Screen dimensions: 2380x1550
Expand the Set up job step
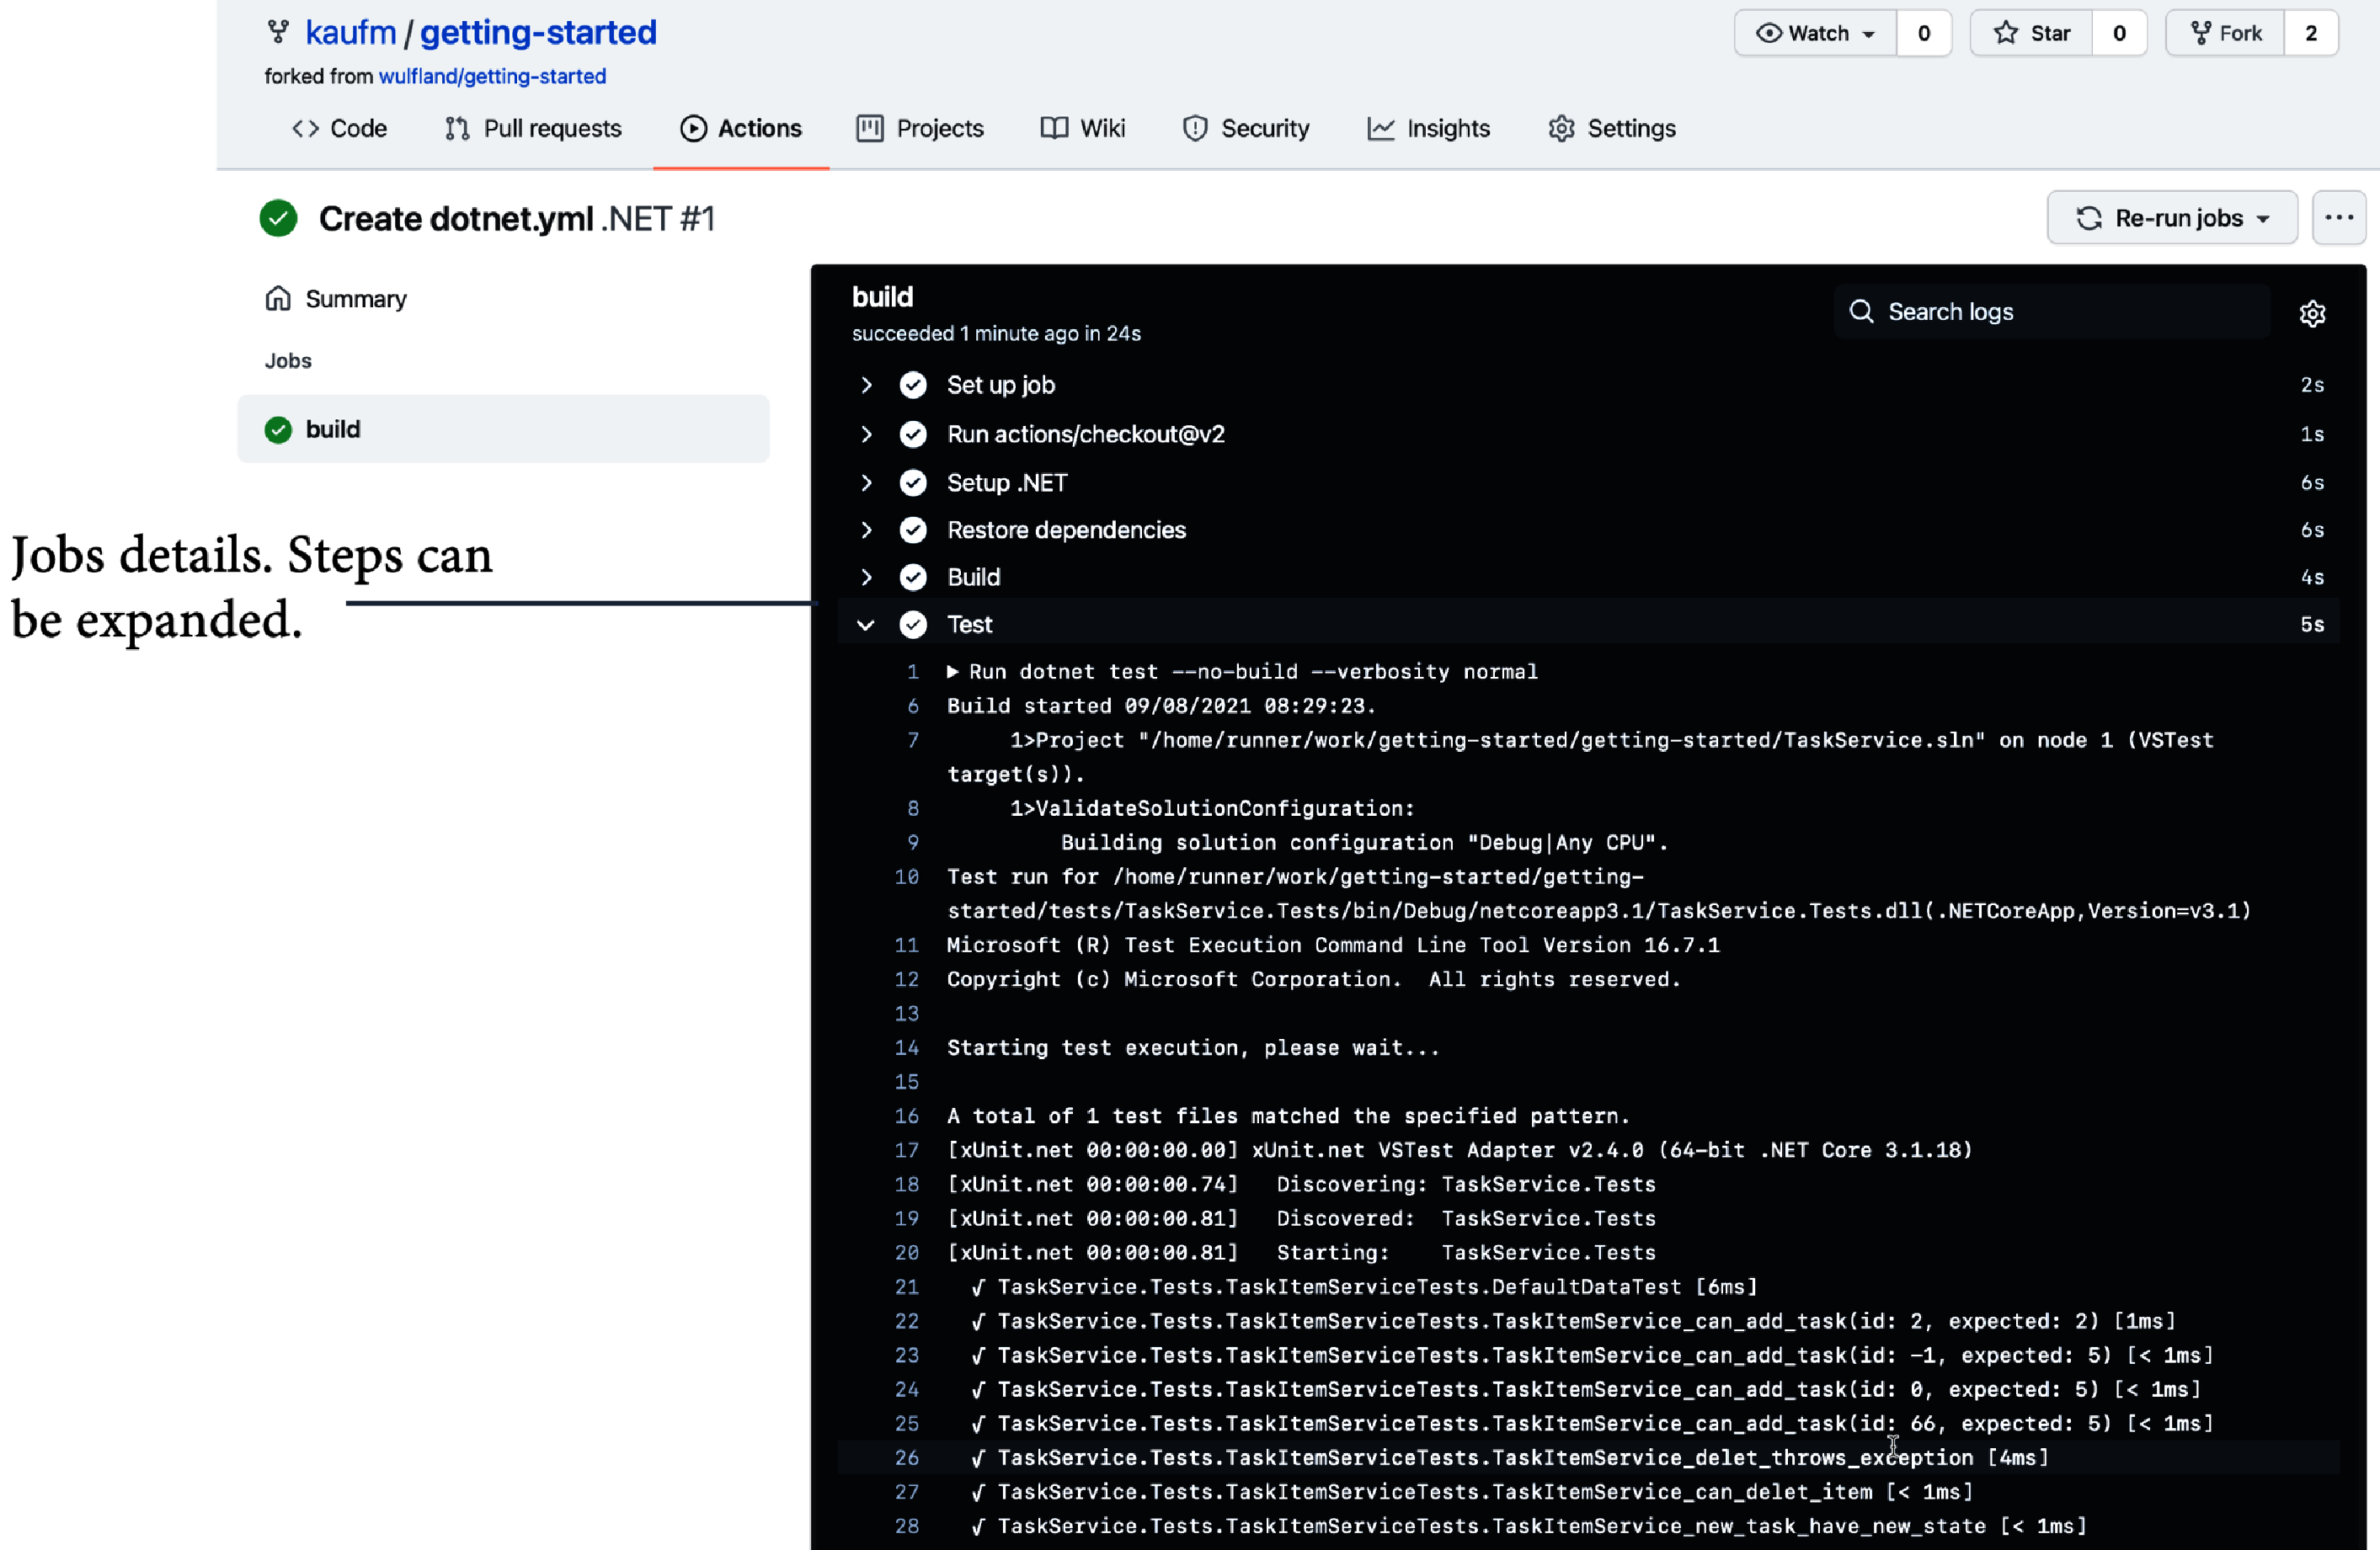[x=866, y=385]
